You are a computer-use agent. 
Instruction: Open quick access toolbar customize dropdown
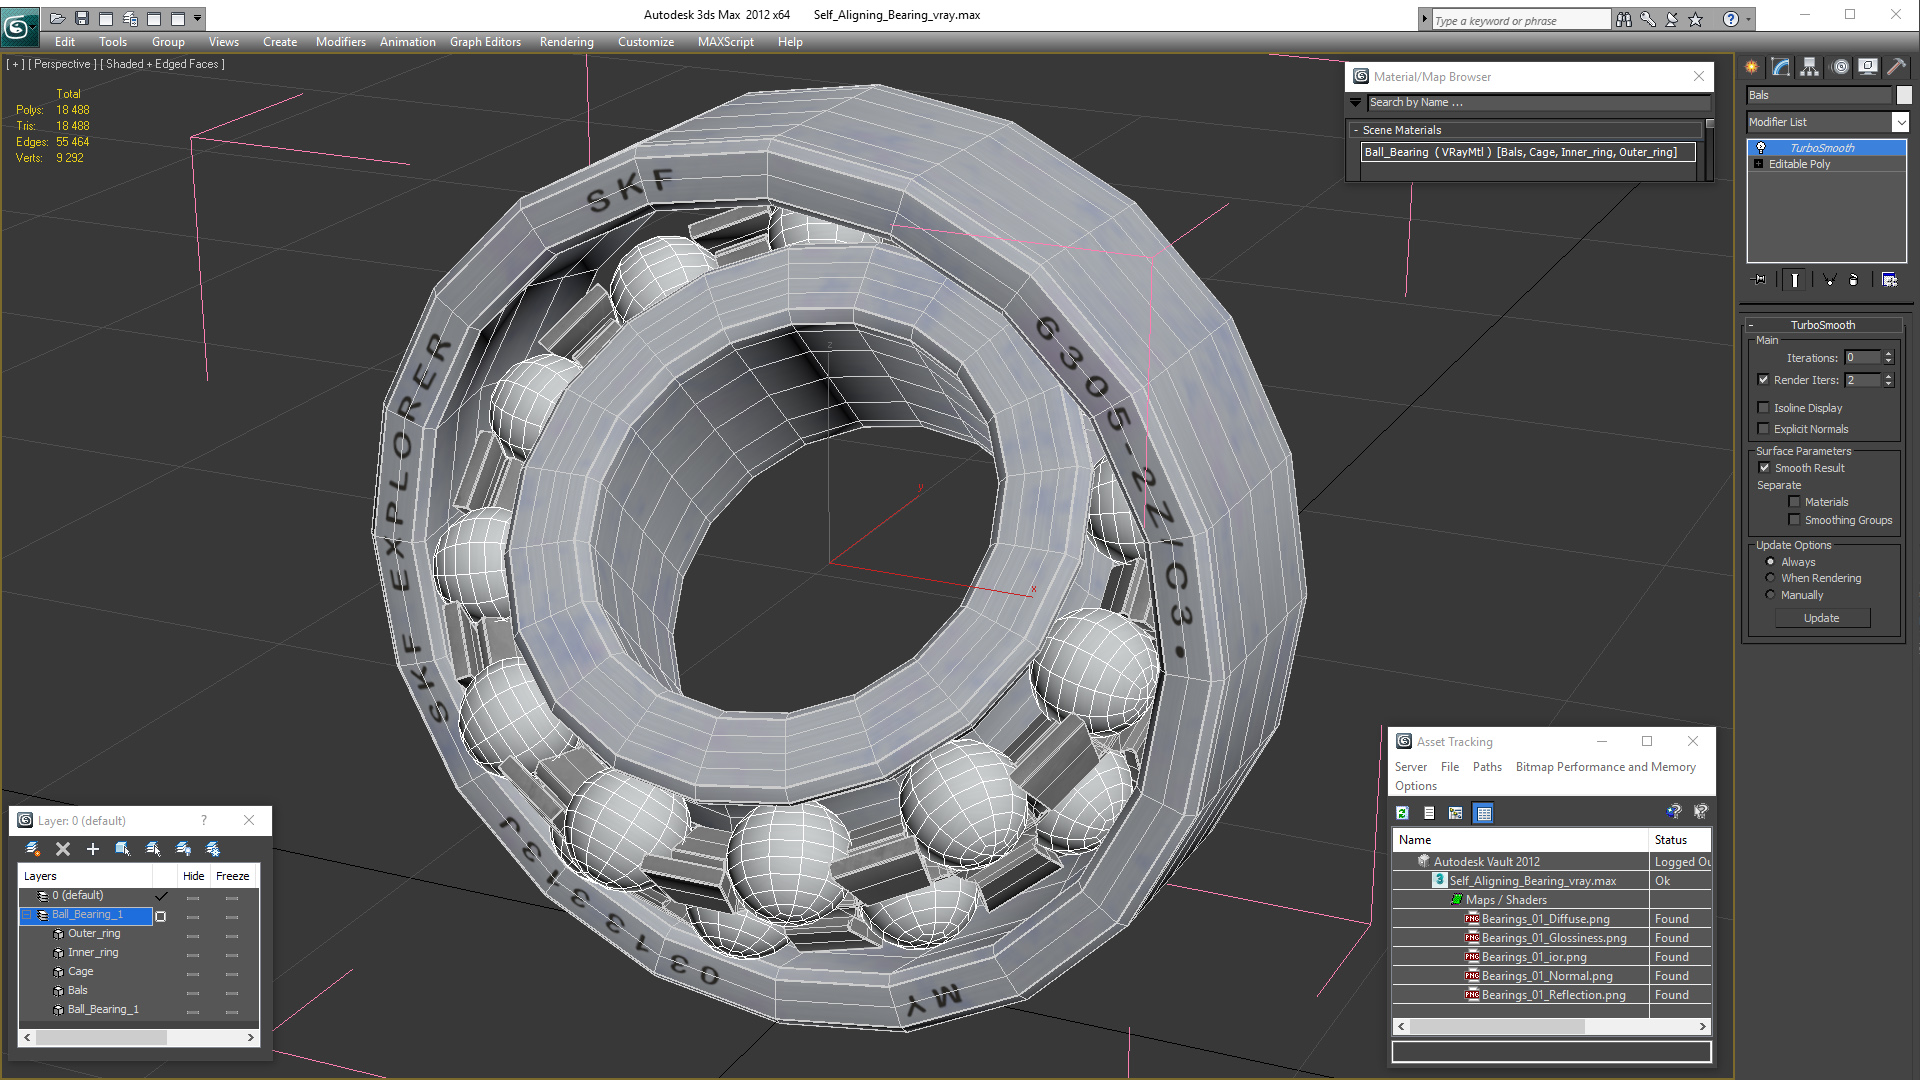click(x=198, y=18)
